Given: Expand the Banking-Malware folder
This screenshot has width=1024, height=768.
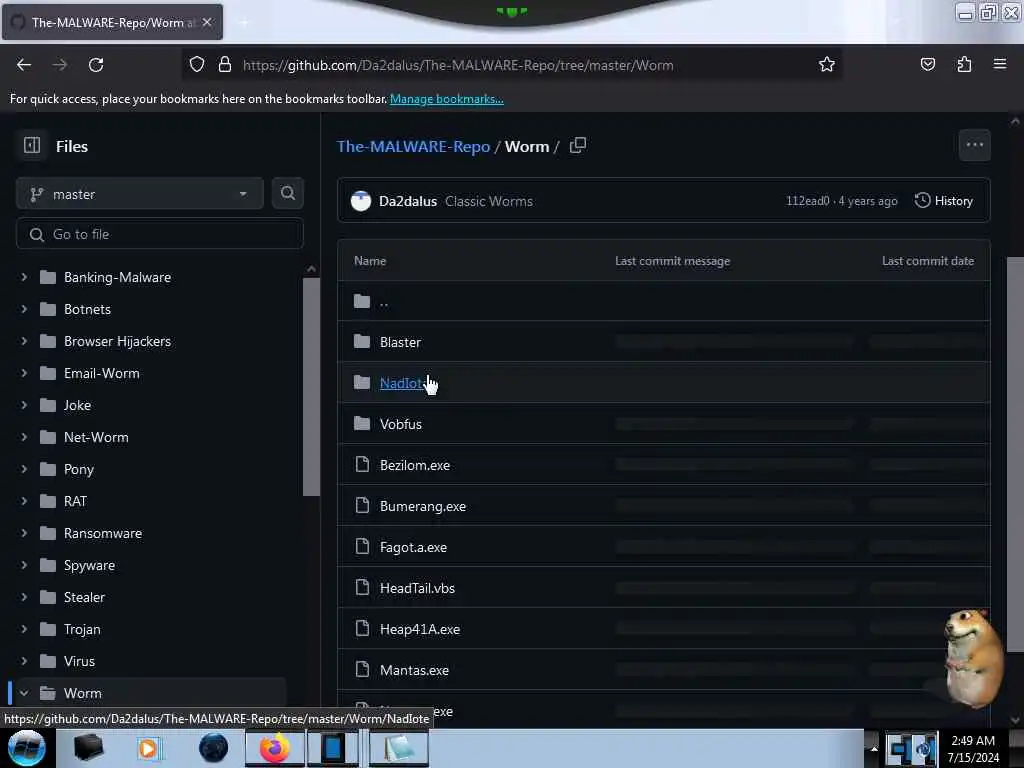Looking at the screenshot, I should point(24,277).
